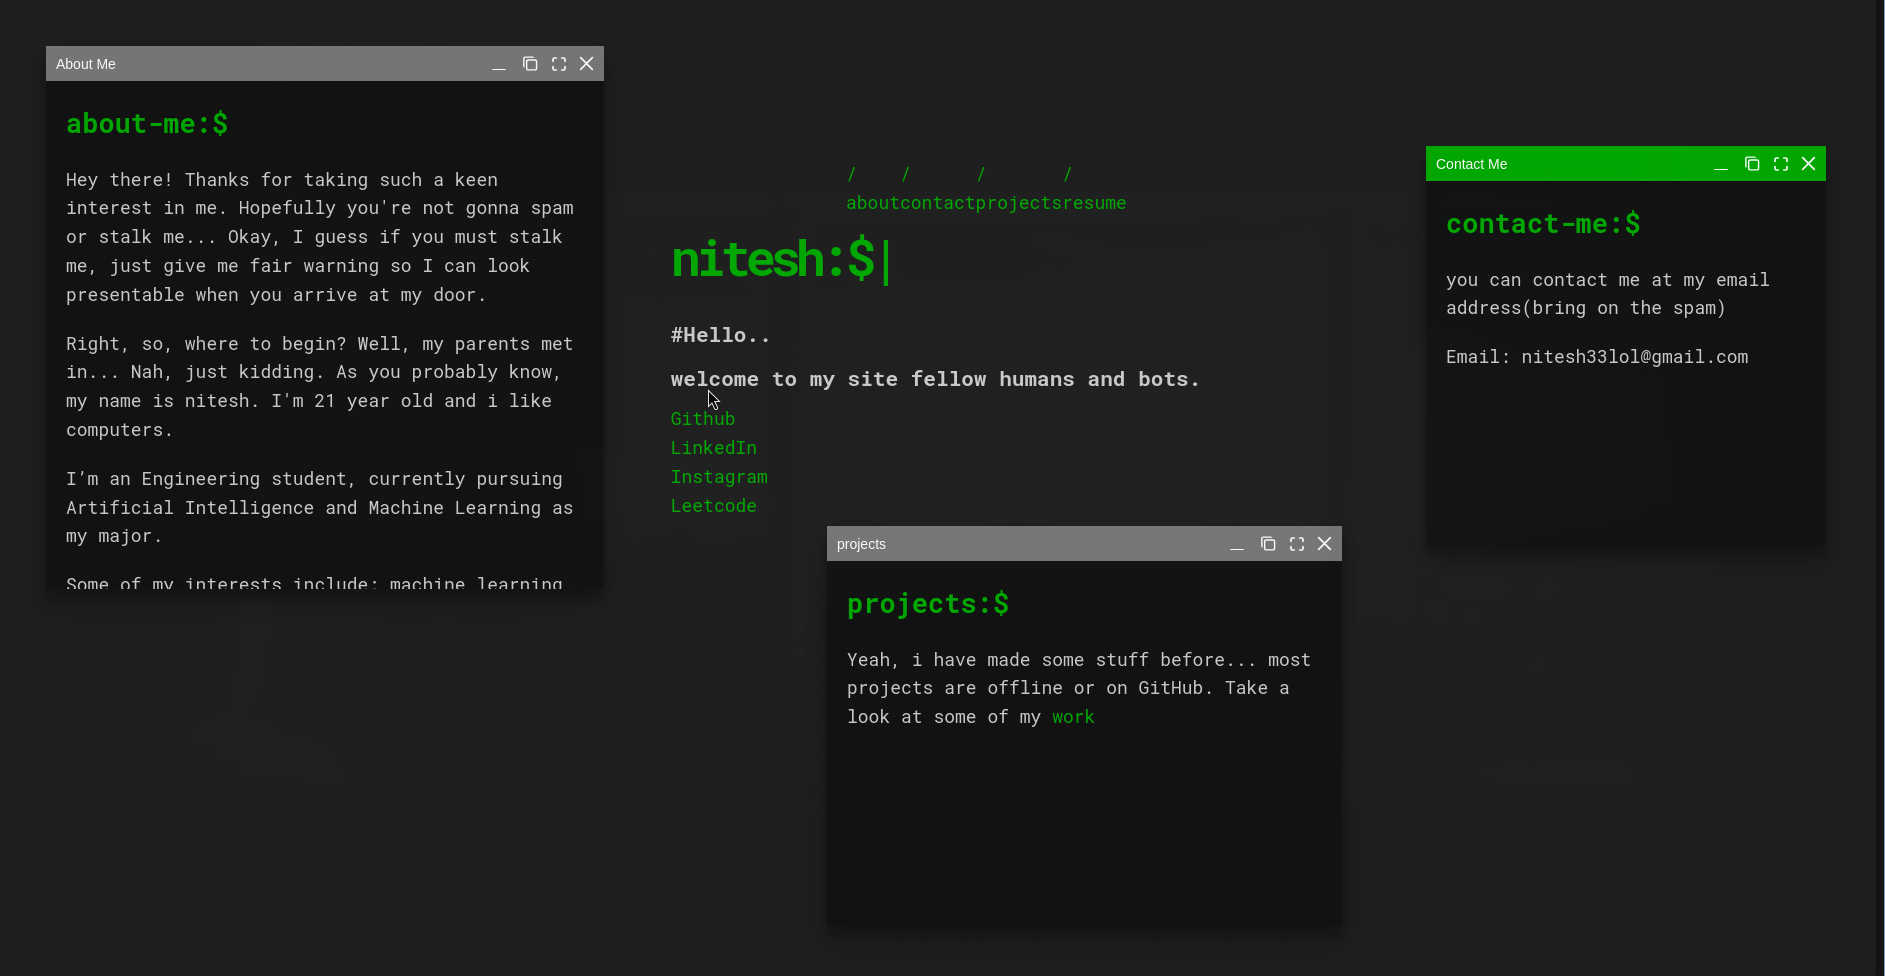Maximize the projects window

click(1296, 543)
